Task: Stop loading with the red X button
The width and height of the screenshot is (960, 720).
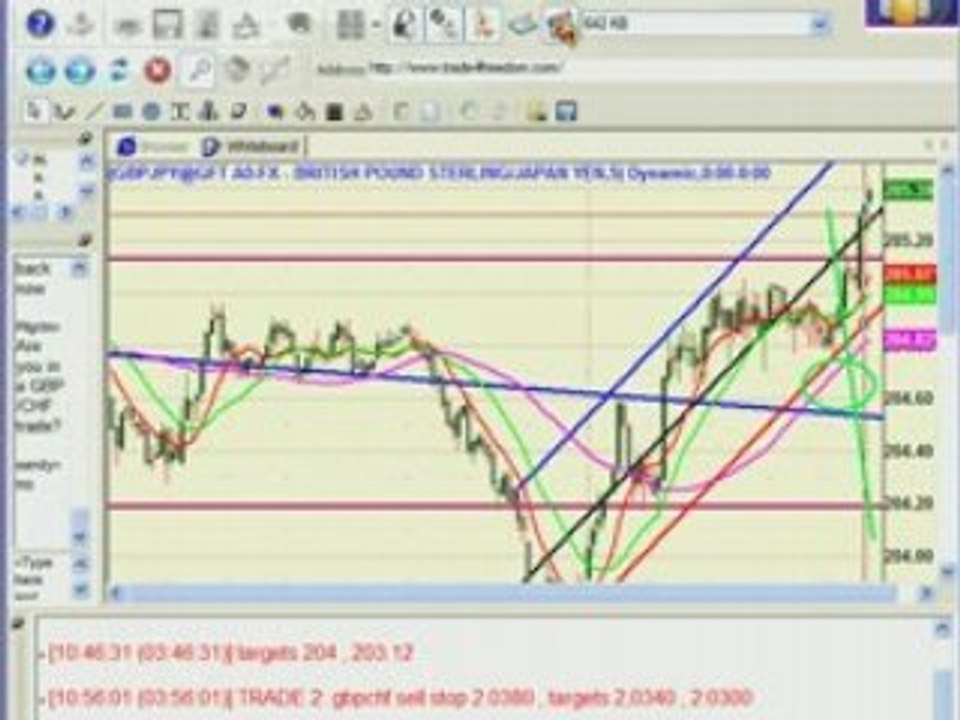Action: (157, 70)
